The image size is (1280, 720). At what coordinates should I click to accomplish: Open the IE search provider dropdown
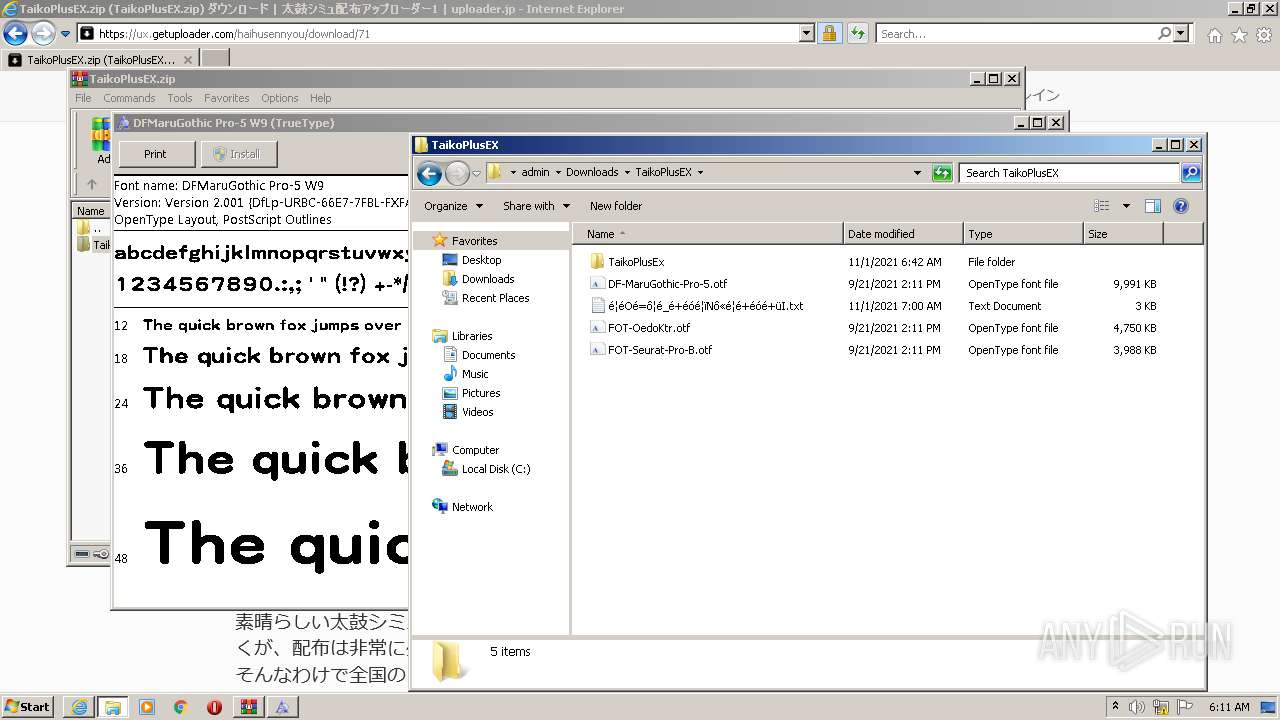pos(1182,33)
